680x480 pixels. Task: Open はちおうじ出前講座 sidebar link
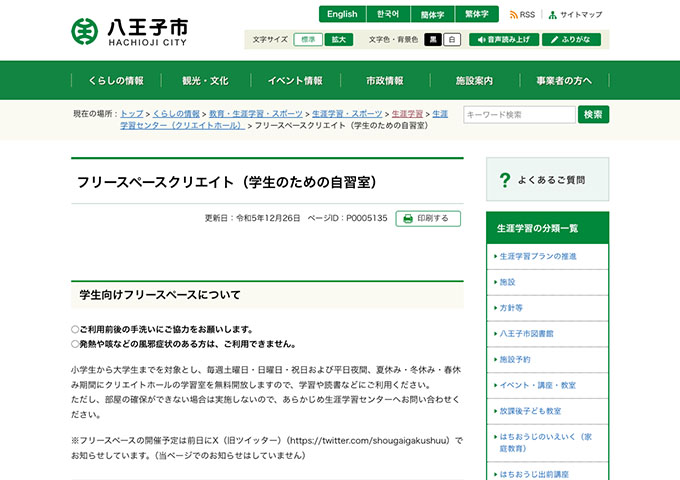[534, 475]
